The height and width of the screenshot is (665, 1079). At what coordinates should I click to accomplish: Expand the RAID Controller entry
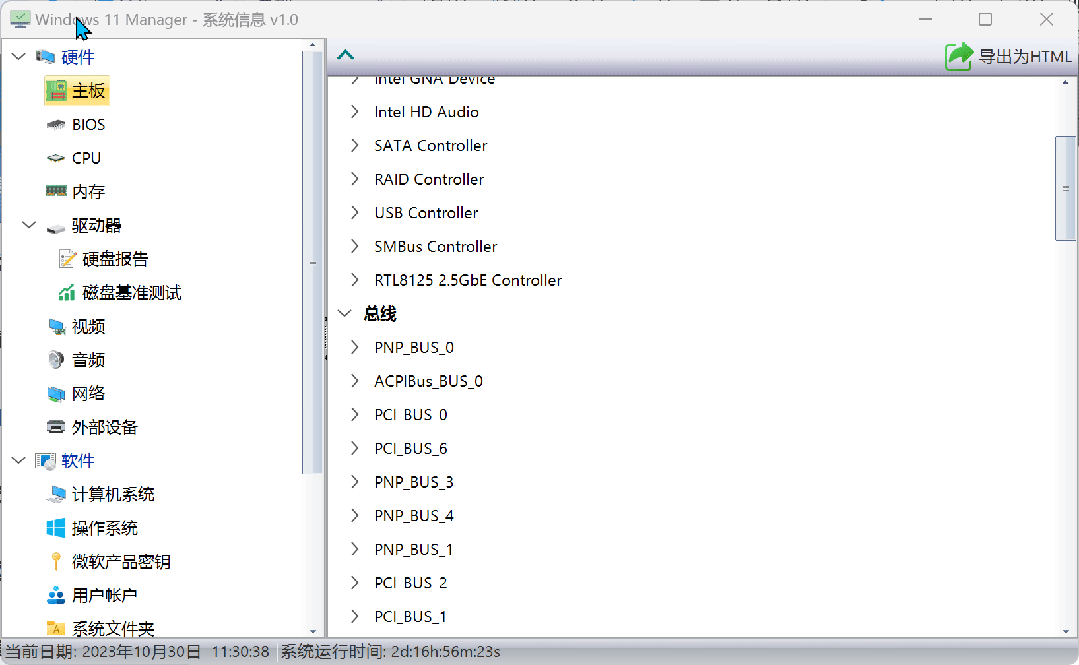pos(354,179)
